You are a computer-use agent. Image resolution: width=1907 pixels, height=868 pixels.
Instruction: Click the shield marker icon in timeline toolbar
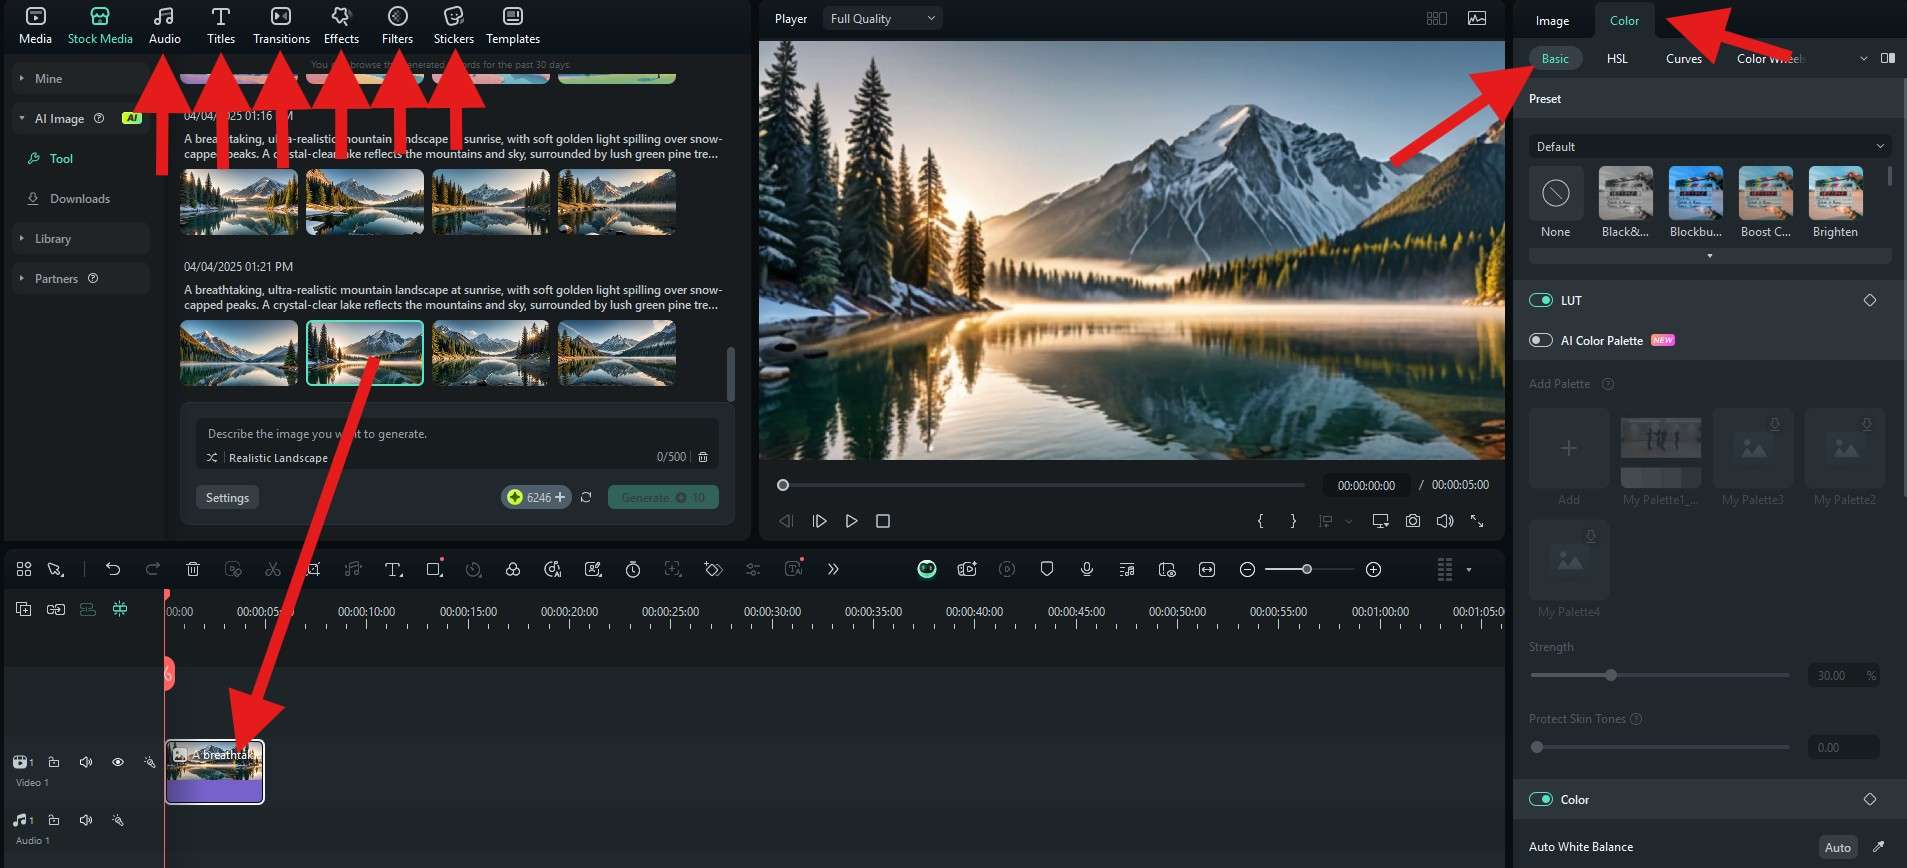1047,569
